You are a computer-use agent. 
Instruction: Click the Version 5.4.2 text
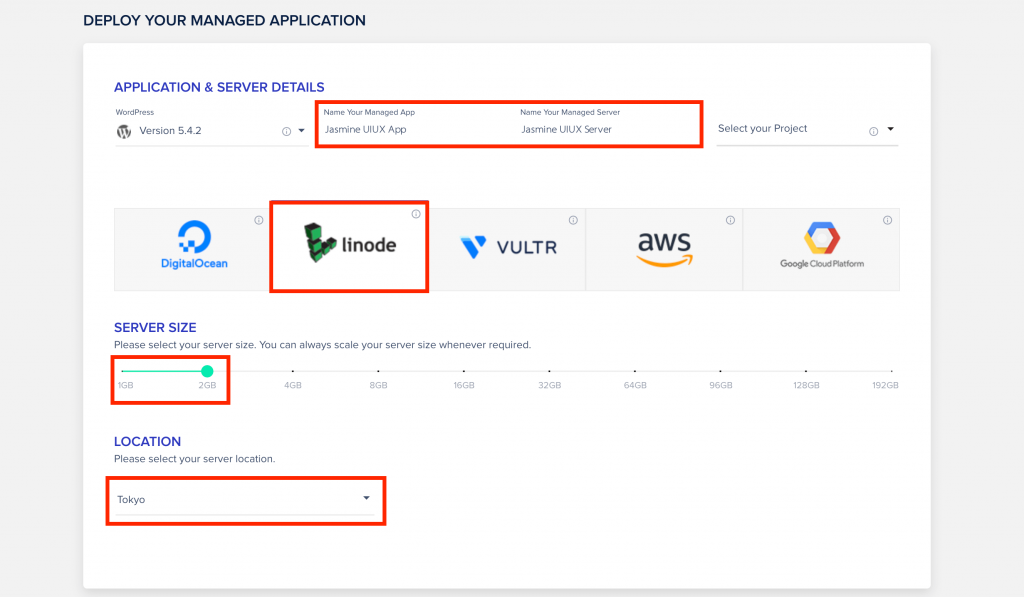tap(170, 131)
